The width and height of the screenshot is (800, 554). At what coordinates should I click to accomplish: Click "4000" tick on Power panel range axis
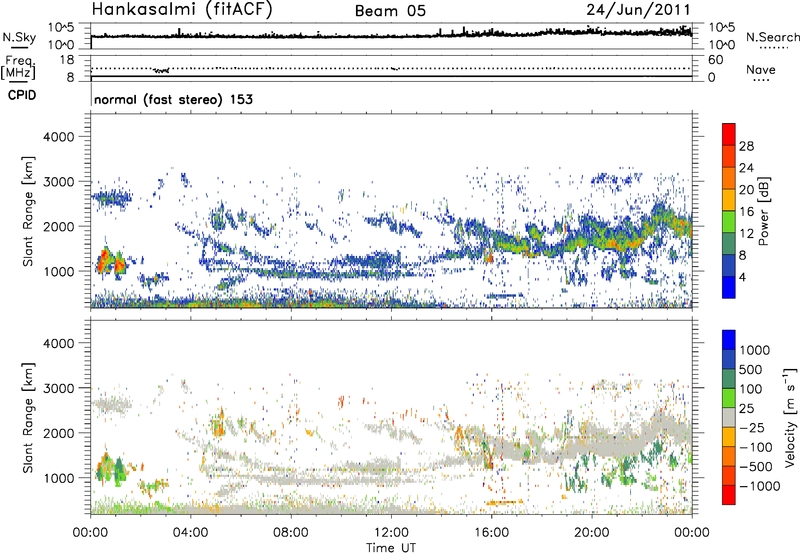(58, 137)
